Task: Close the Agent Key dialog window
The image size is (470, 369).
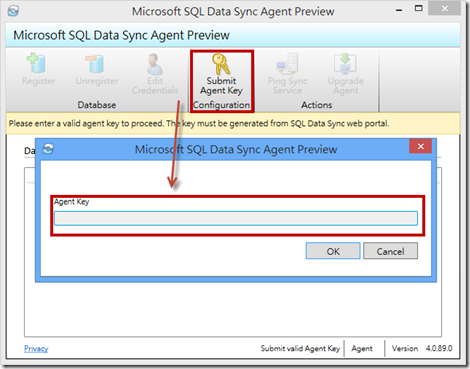Action: (x=421, y=146)
